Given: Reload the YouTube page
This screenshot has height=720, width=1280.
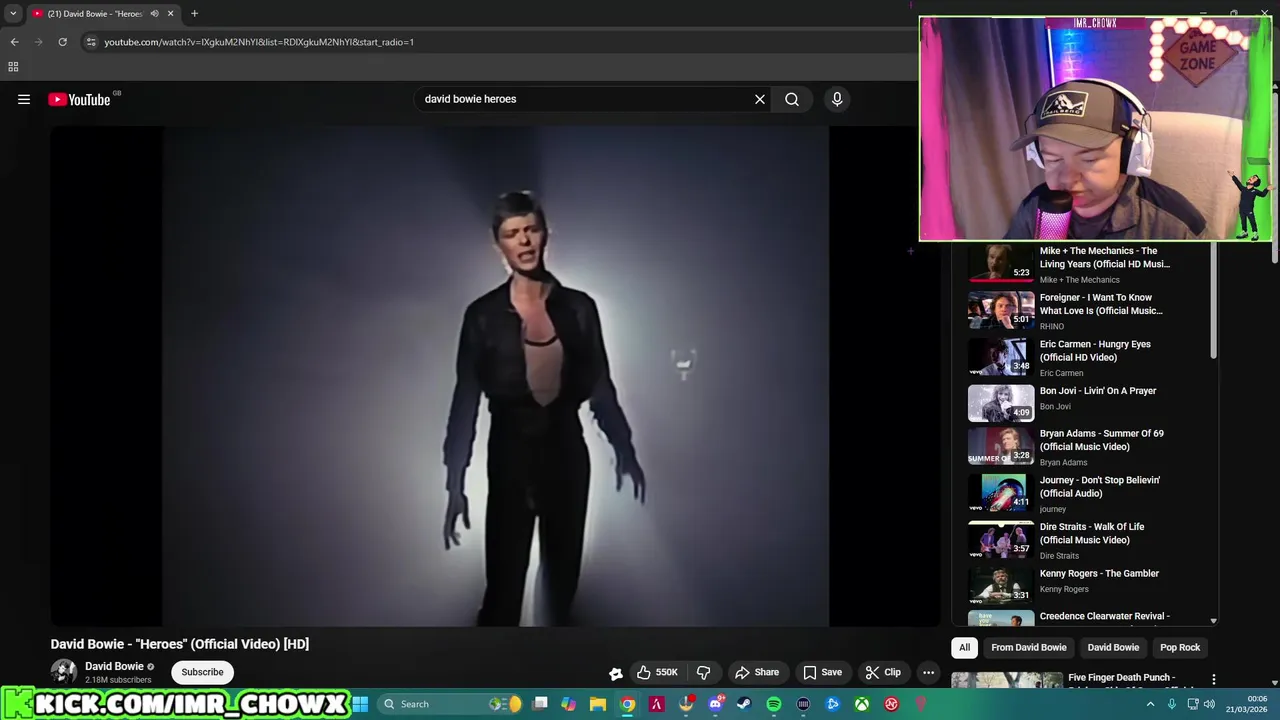Looking at the screenshot, I should click(x=62, y=42).
